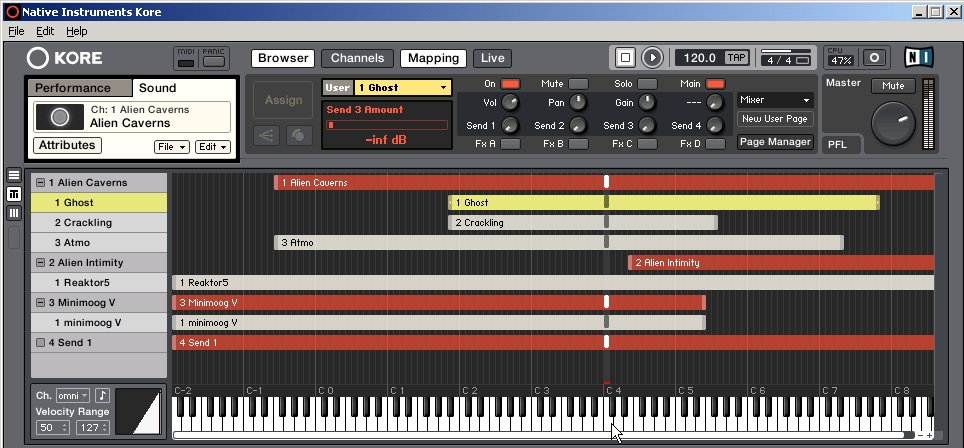Toggle the note icon beside Ch. omni
This screenshot has width=964, height=448.
tap(102, 395)
